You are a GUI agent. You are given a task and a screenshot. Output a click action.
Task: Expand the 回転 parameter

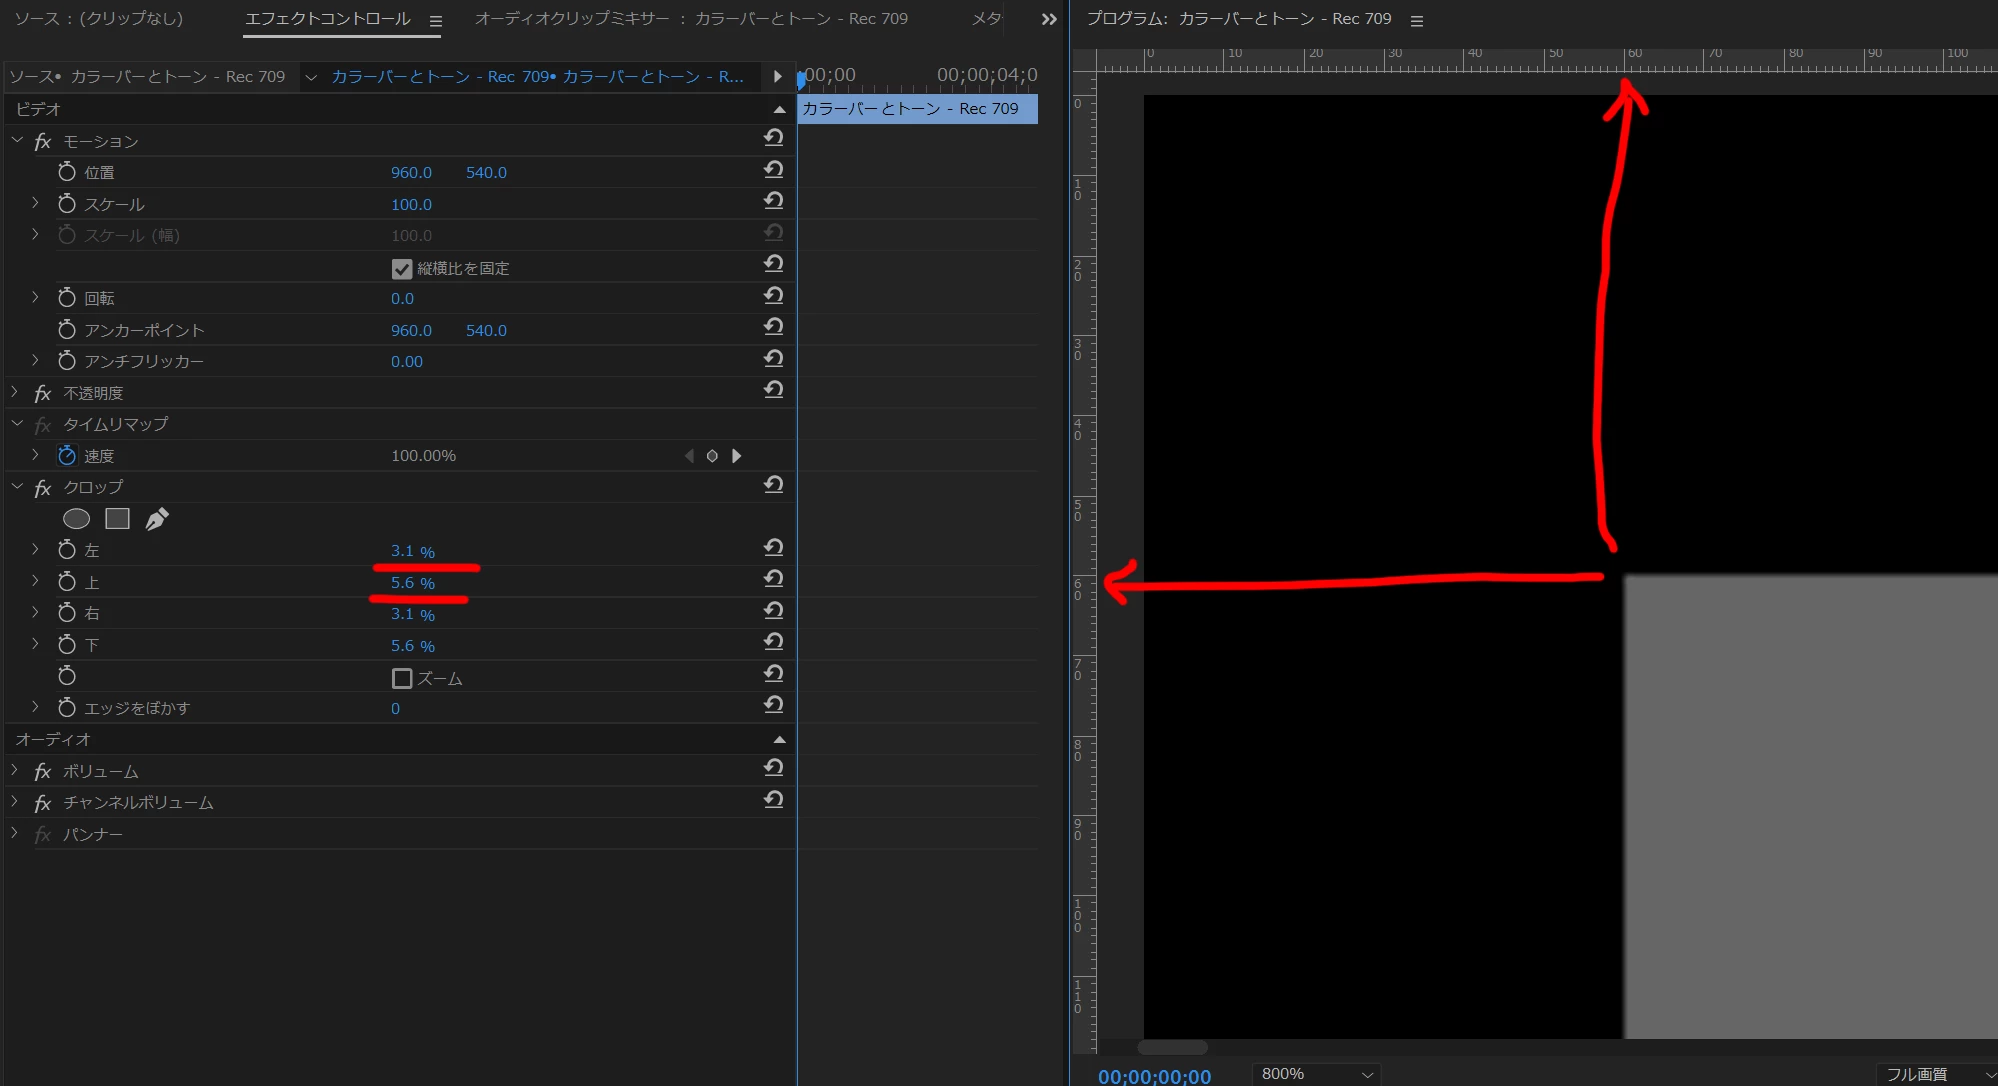pos(35,297)
